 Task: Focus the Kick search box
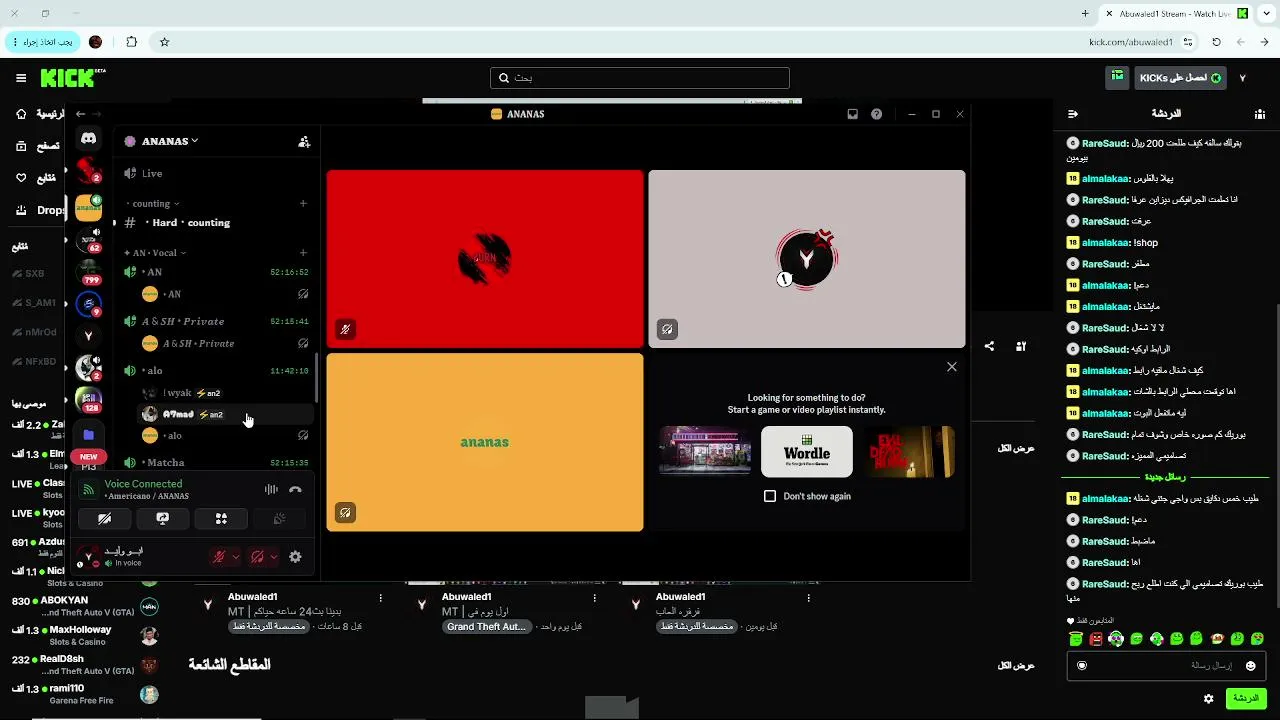coord(640,78)
